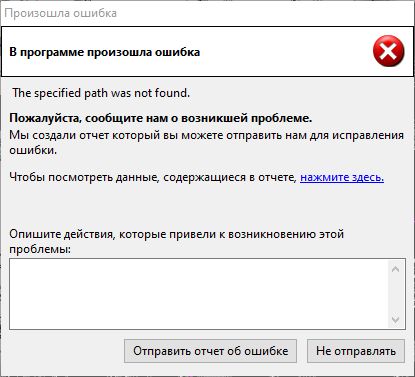Click the word 'проблемы:' above the text box

(x=40, y=249)
